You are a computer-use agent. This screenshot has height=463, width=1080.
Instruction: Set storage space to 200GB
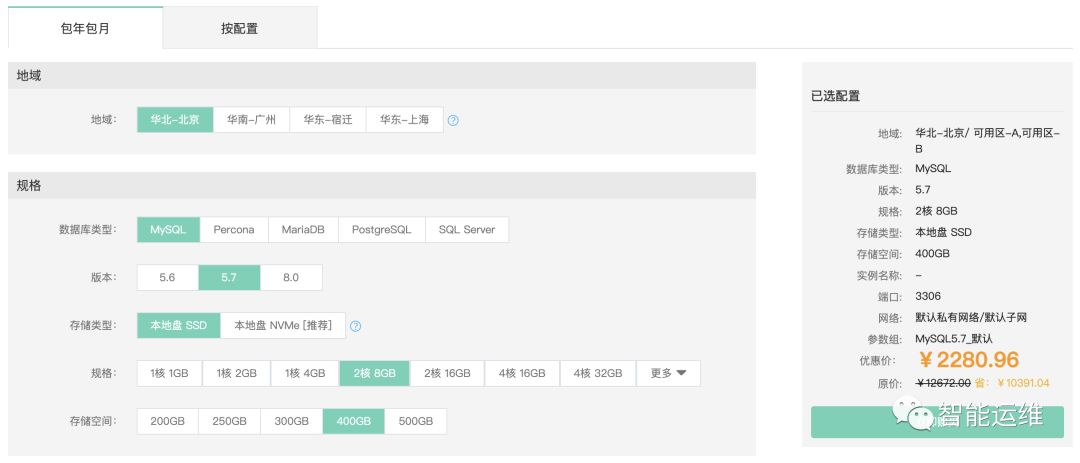(x=167, y=422)
